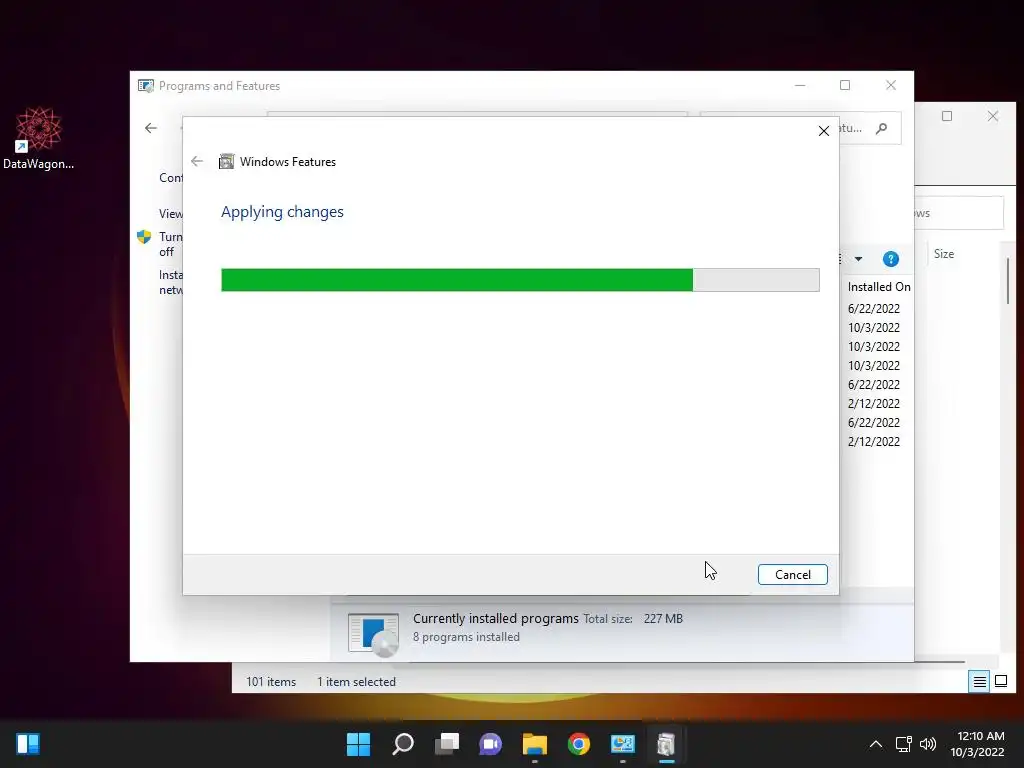Open the Windows Start menu
Screen dimensions: 1024x768
point(358,744)
